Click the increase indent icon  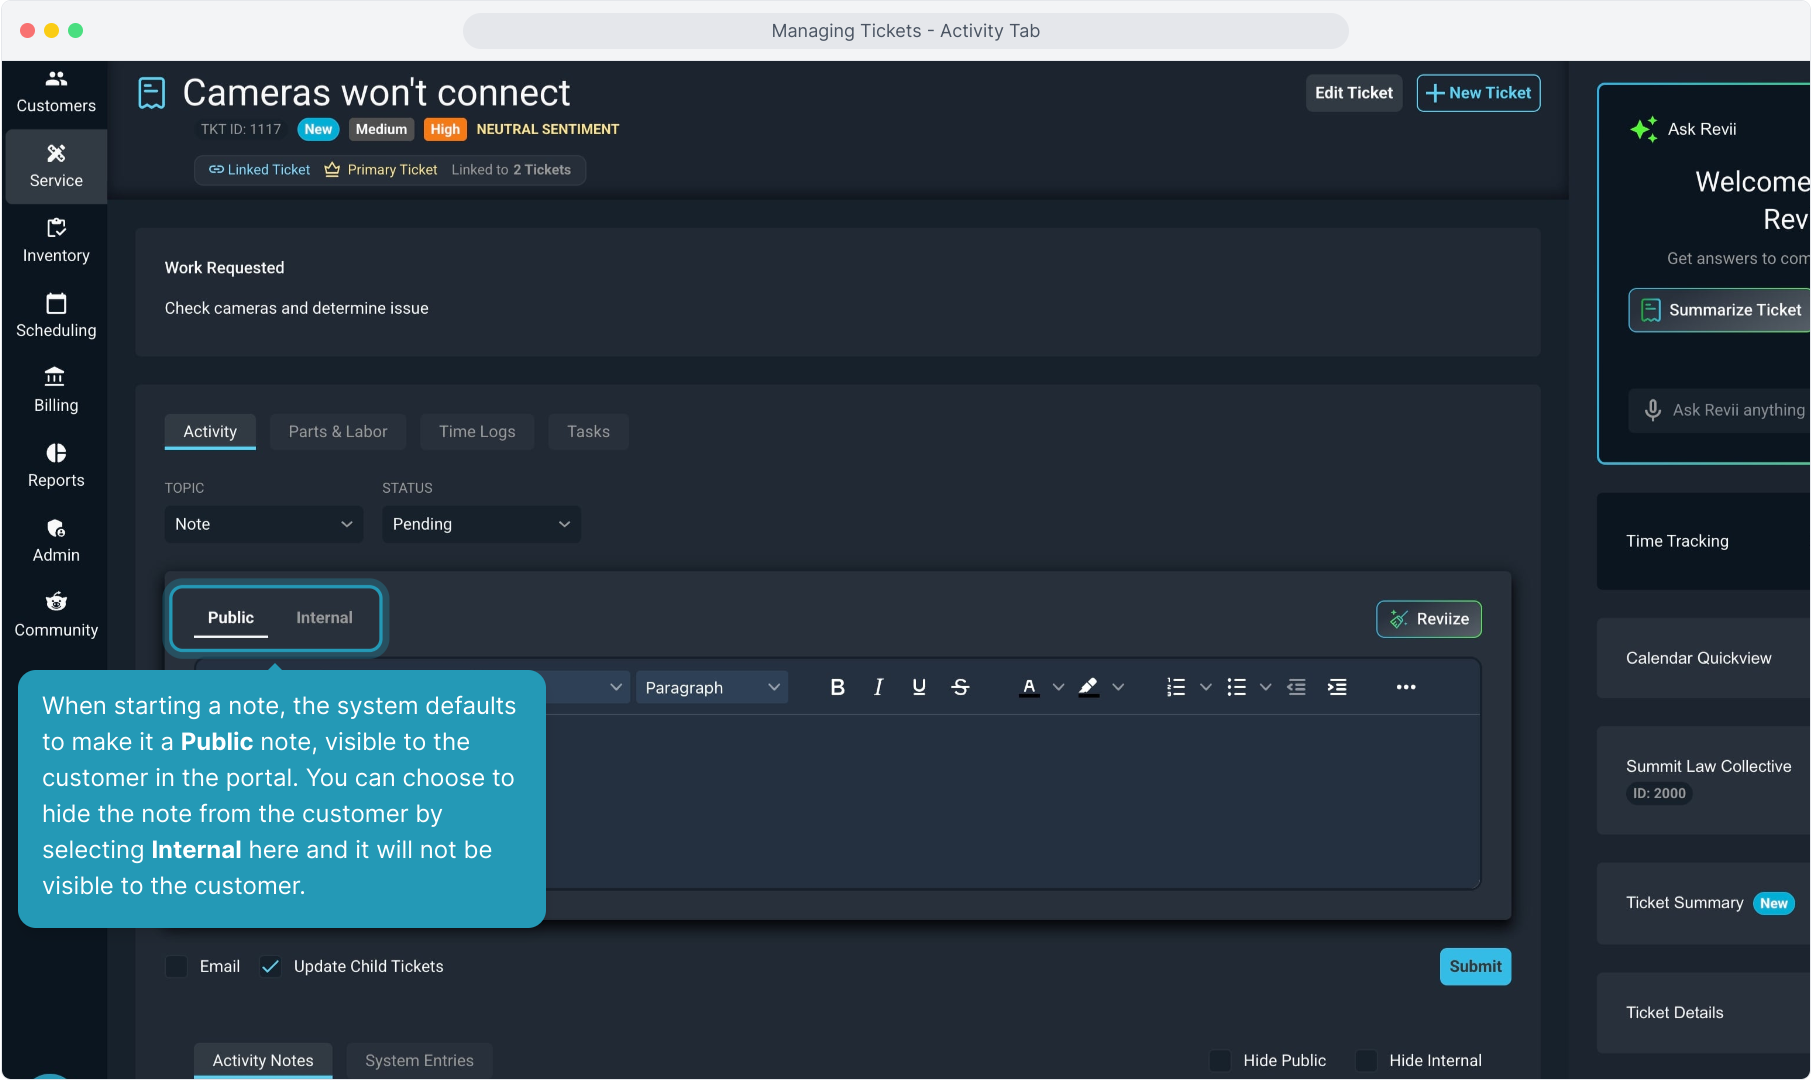point(1337,687)
